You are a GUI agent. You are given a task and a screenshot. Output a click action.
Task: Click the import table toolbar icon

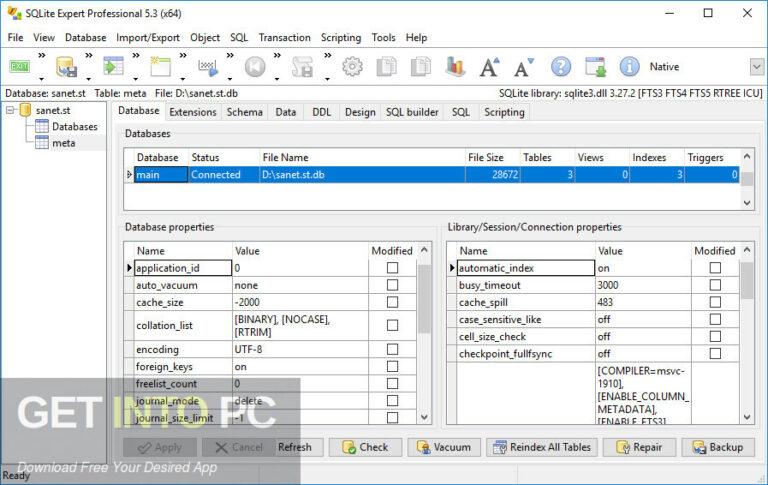point(113,66)
